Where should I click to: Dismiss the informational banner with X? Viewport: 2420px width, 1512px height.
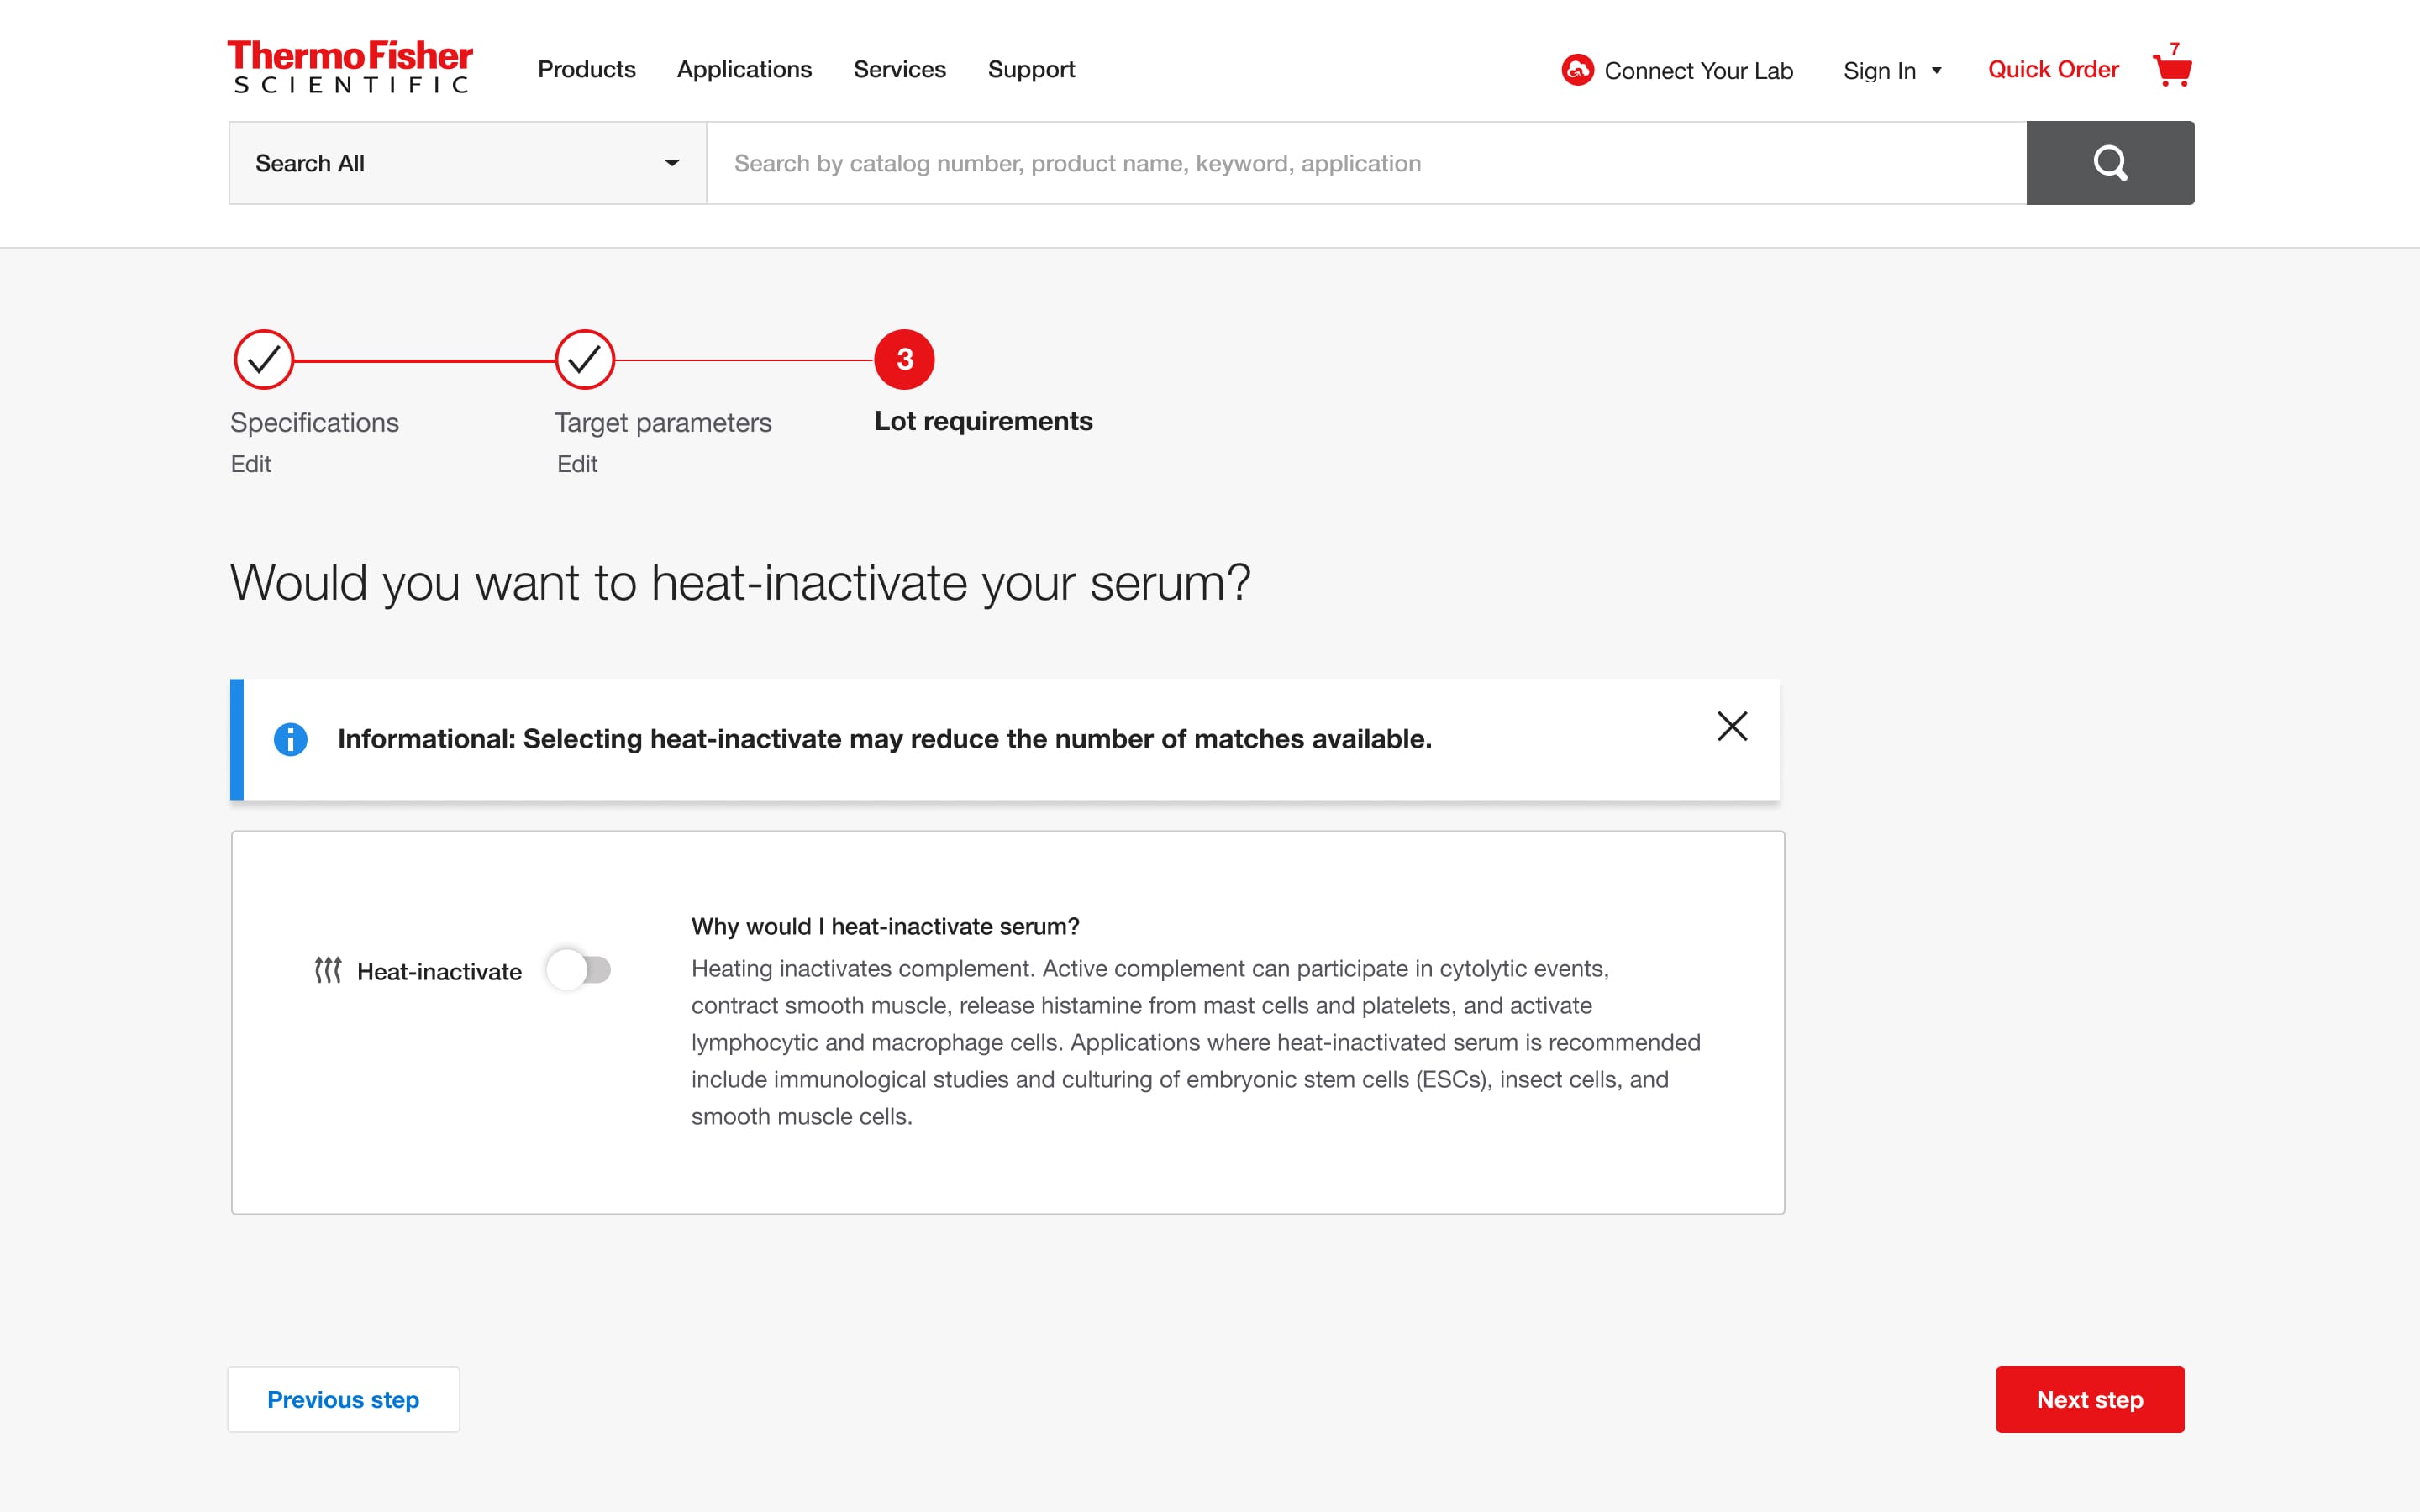pos(1732,726)
